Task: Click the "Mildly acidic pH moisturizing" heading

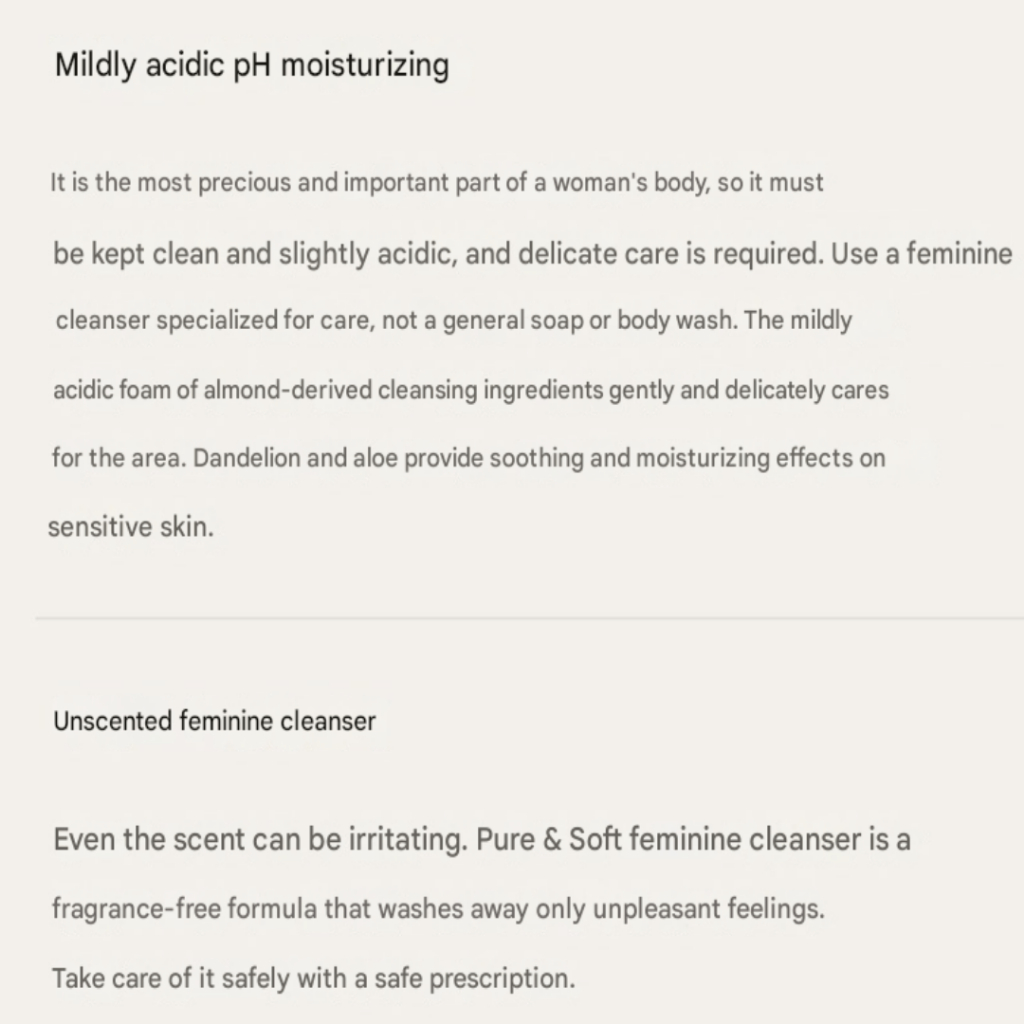Action: (251, 66)
